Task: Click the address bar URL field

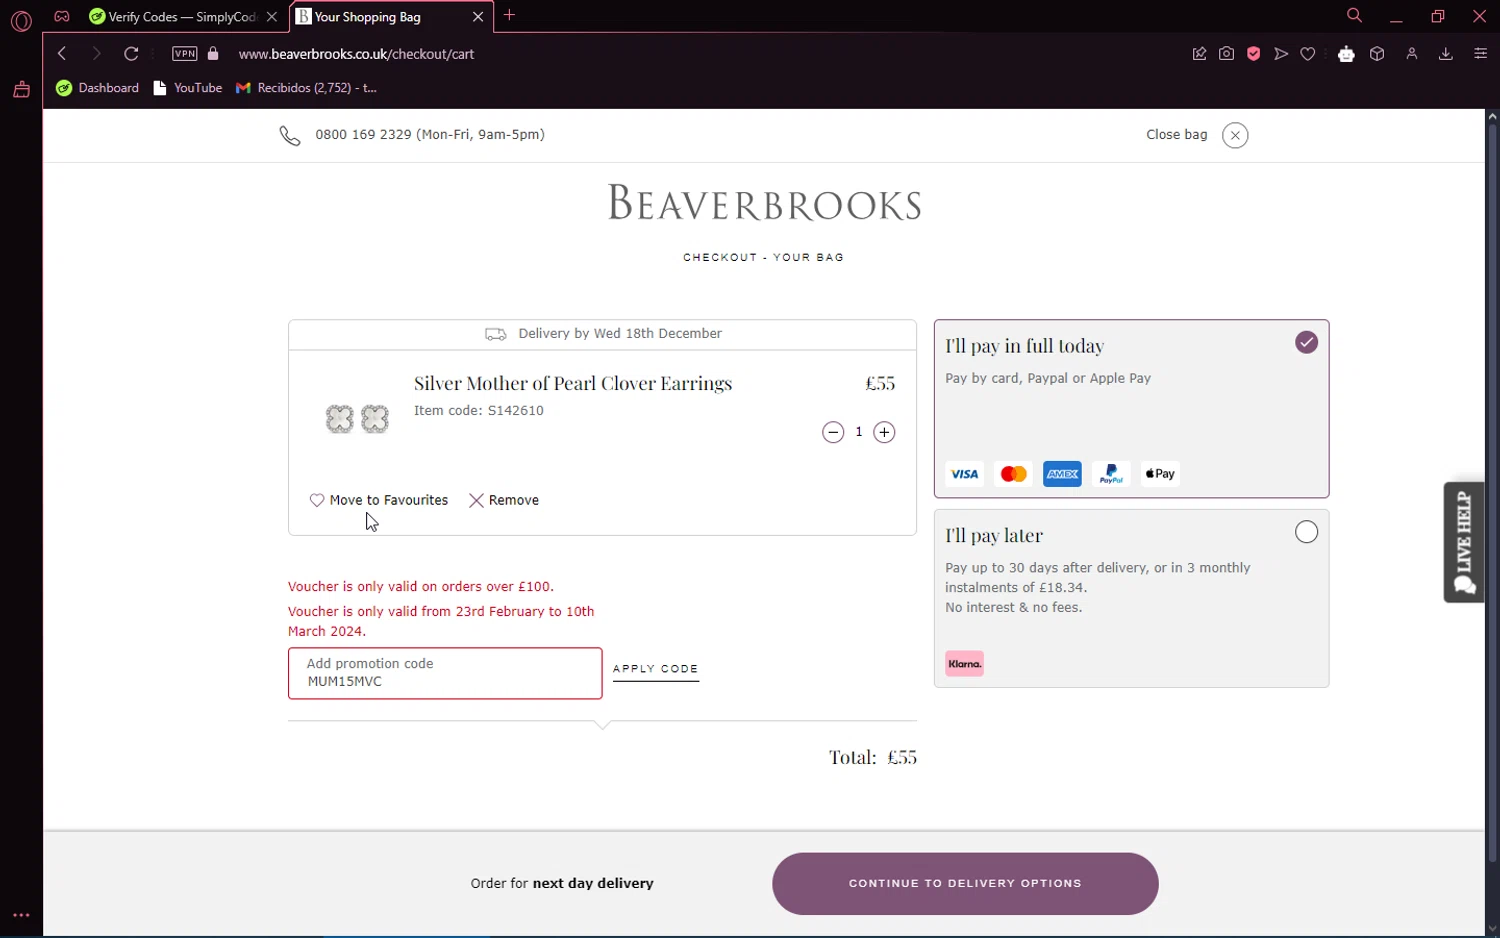Action: click(356, 54)
